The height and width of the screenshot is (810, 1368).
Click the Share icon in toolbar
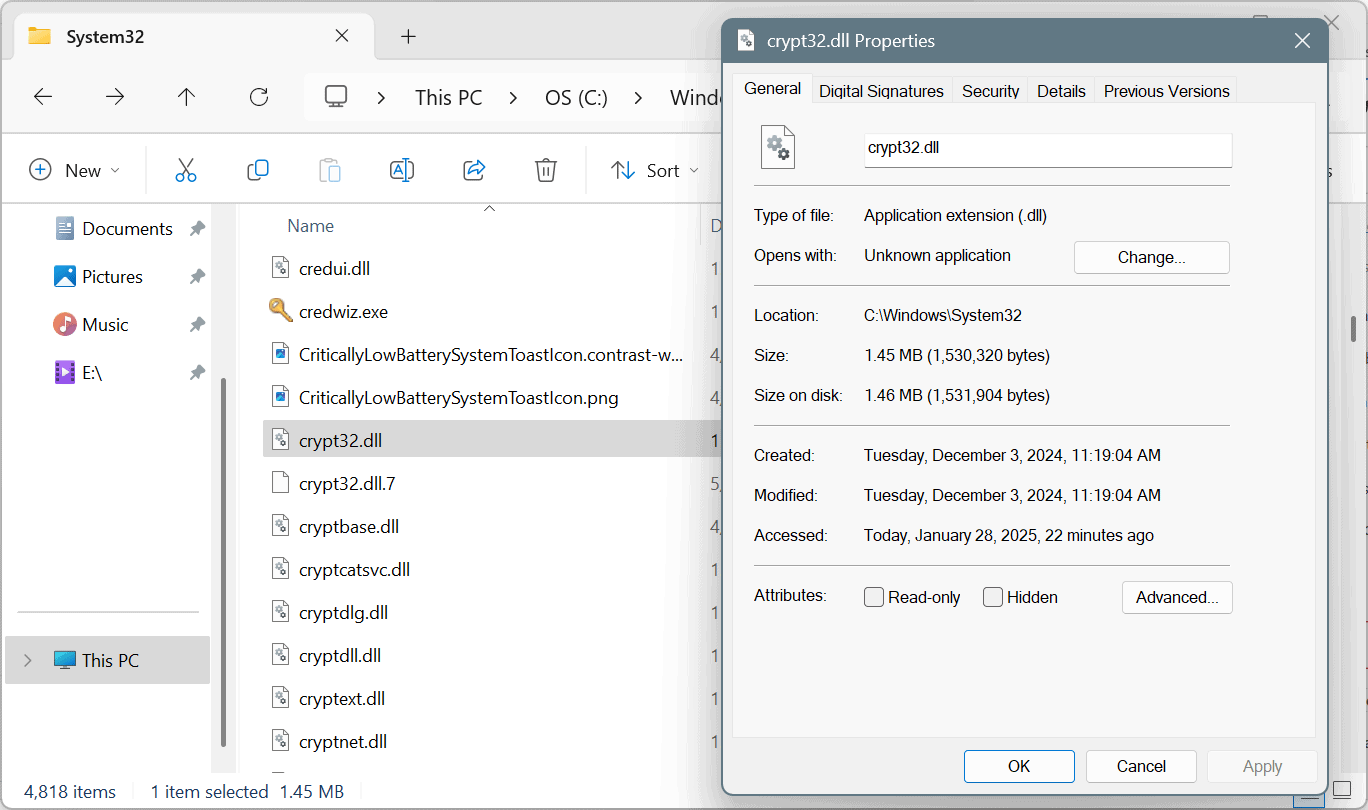click(474, 170)
